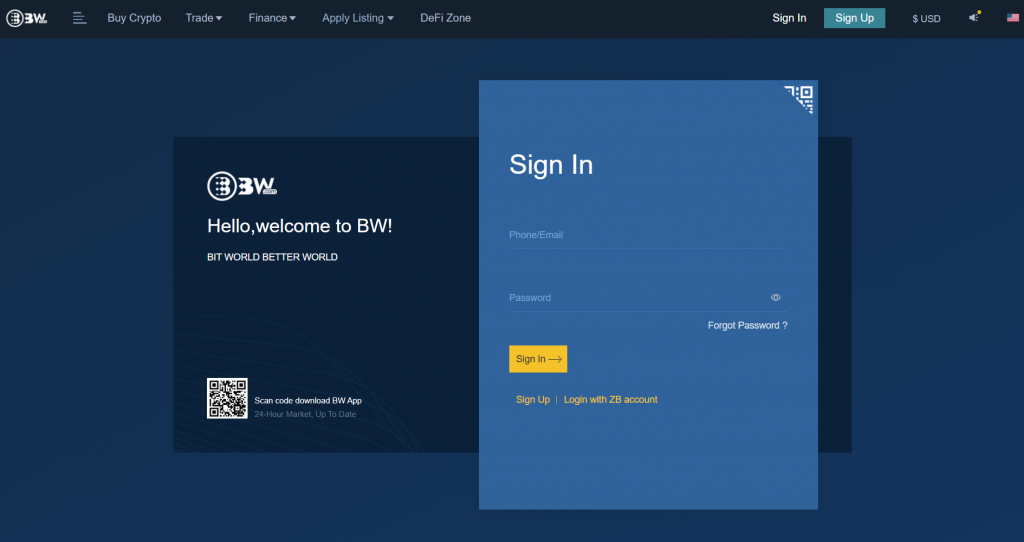Click the BW logo in the header

click(27, 18)
